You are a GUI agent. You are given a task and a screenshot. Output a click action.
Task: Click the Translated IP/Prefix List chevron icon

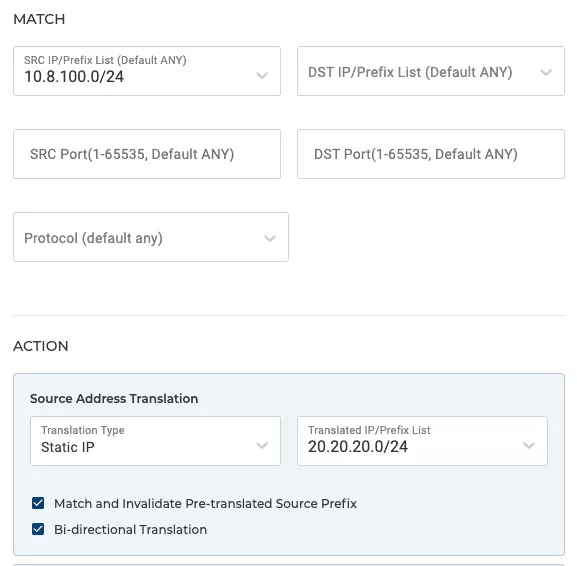529,446
